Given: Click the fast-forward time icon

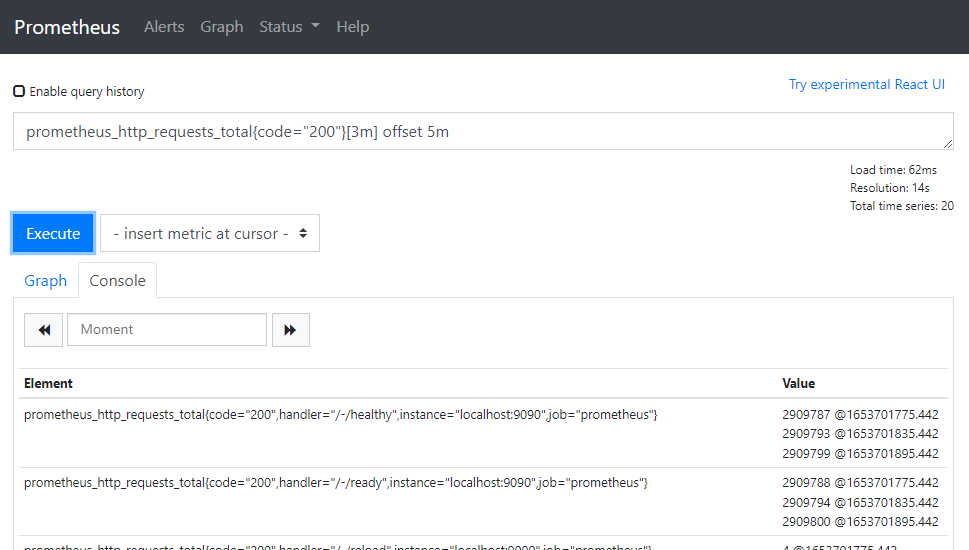Looking at the screenshot, I should click(290, 330).
